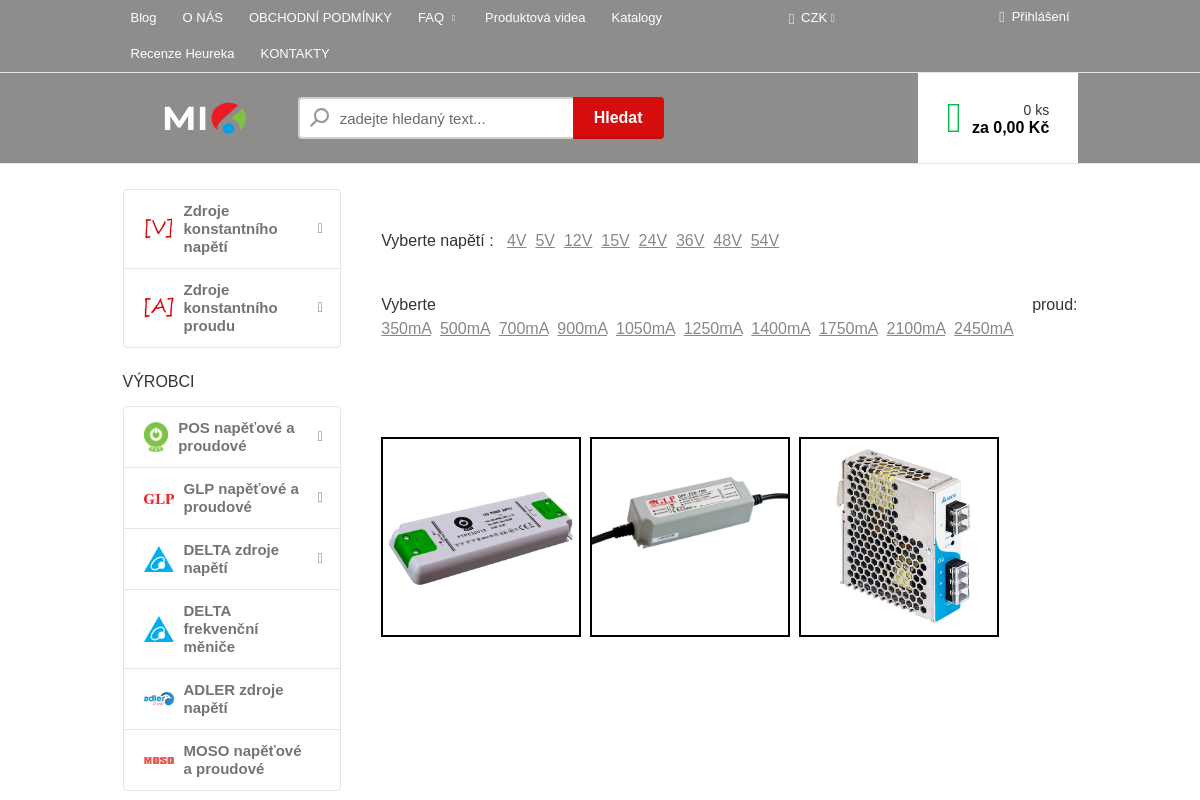The image size is (1200, 800).
Task: Go to OBCHODNÍ PODMÍNKY page
Action: click(320, 18)
